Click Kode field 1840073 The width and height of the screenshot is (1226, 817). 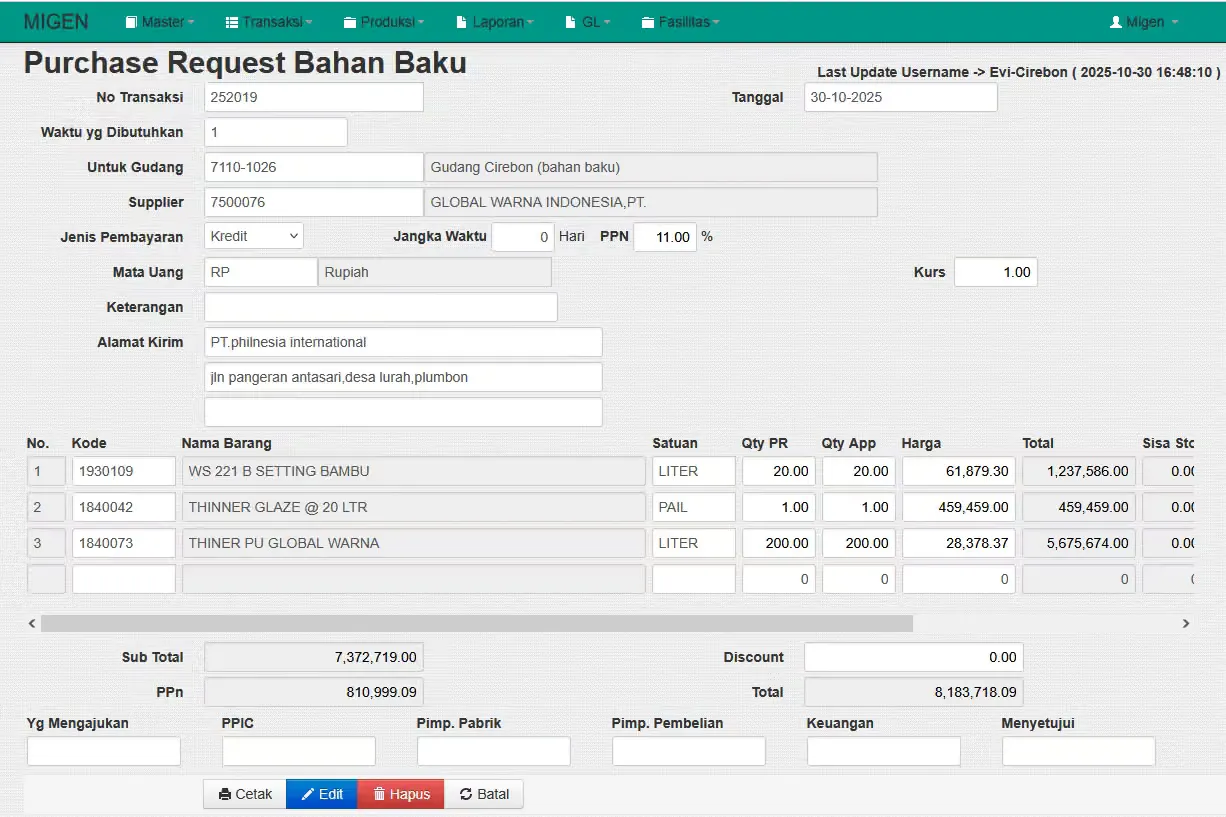[x=124, y=543]
